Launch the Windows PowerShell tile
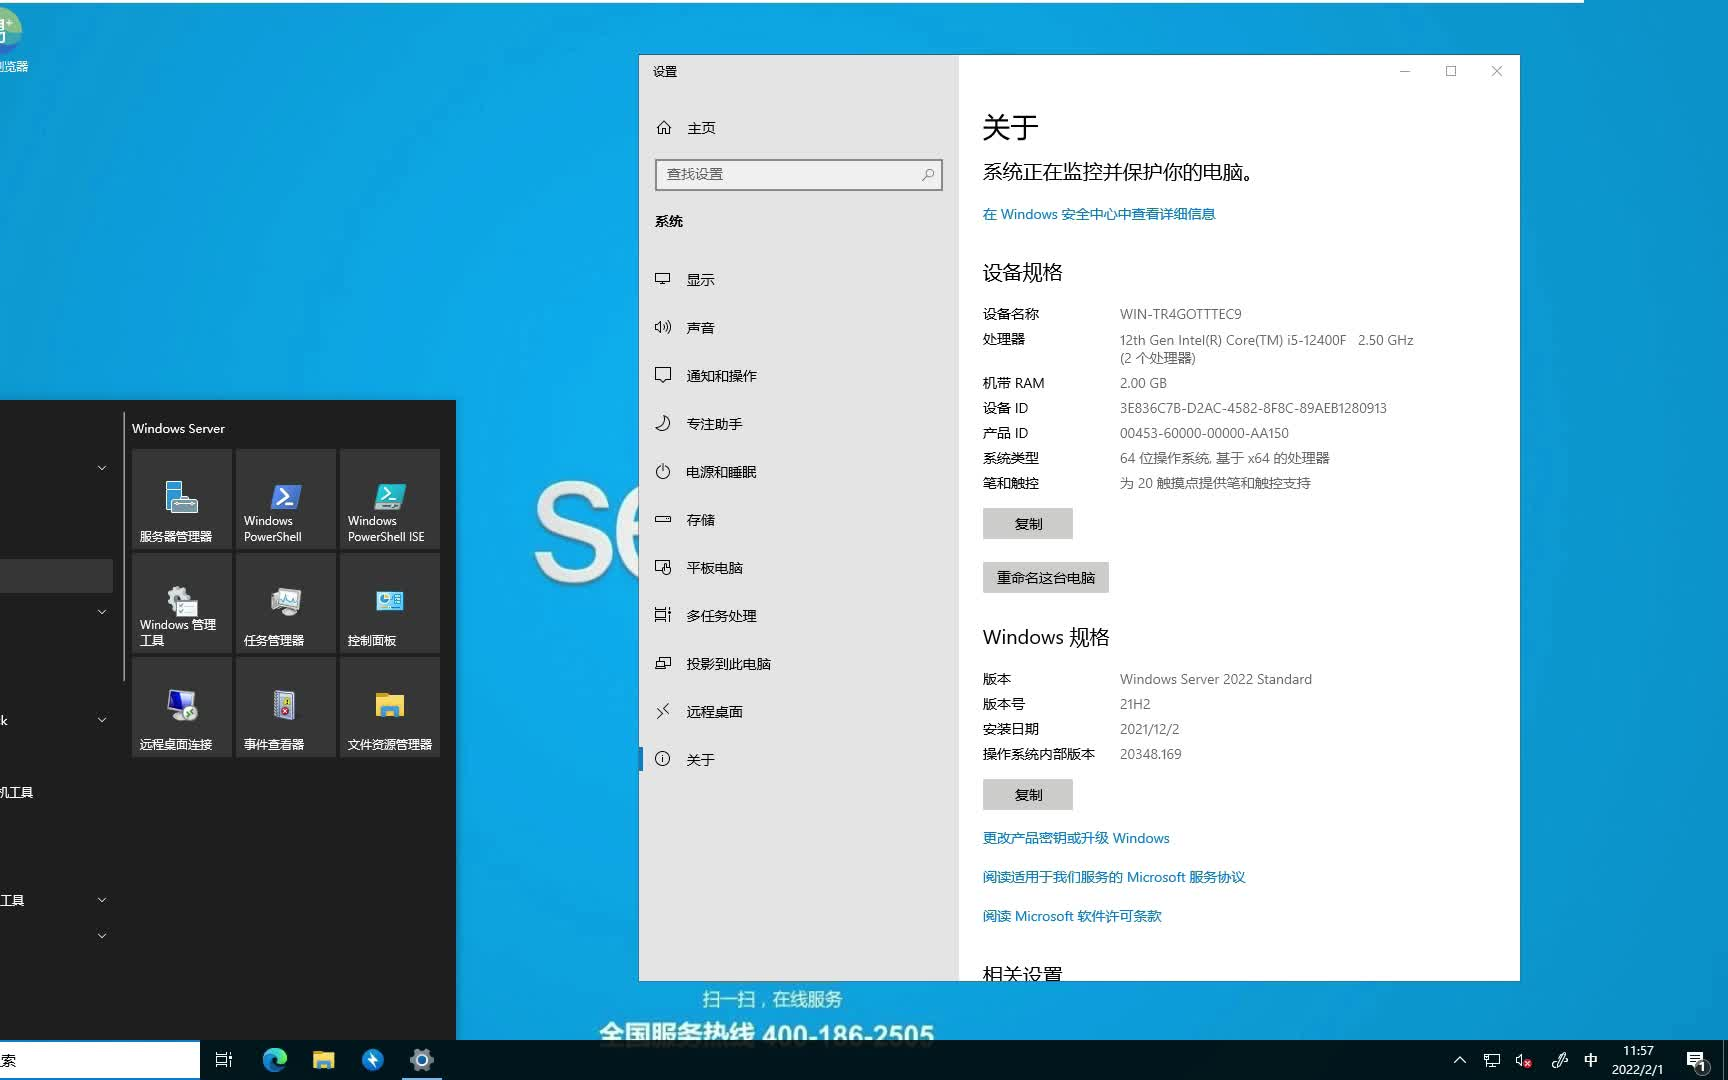 tap(286, 498)
